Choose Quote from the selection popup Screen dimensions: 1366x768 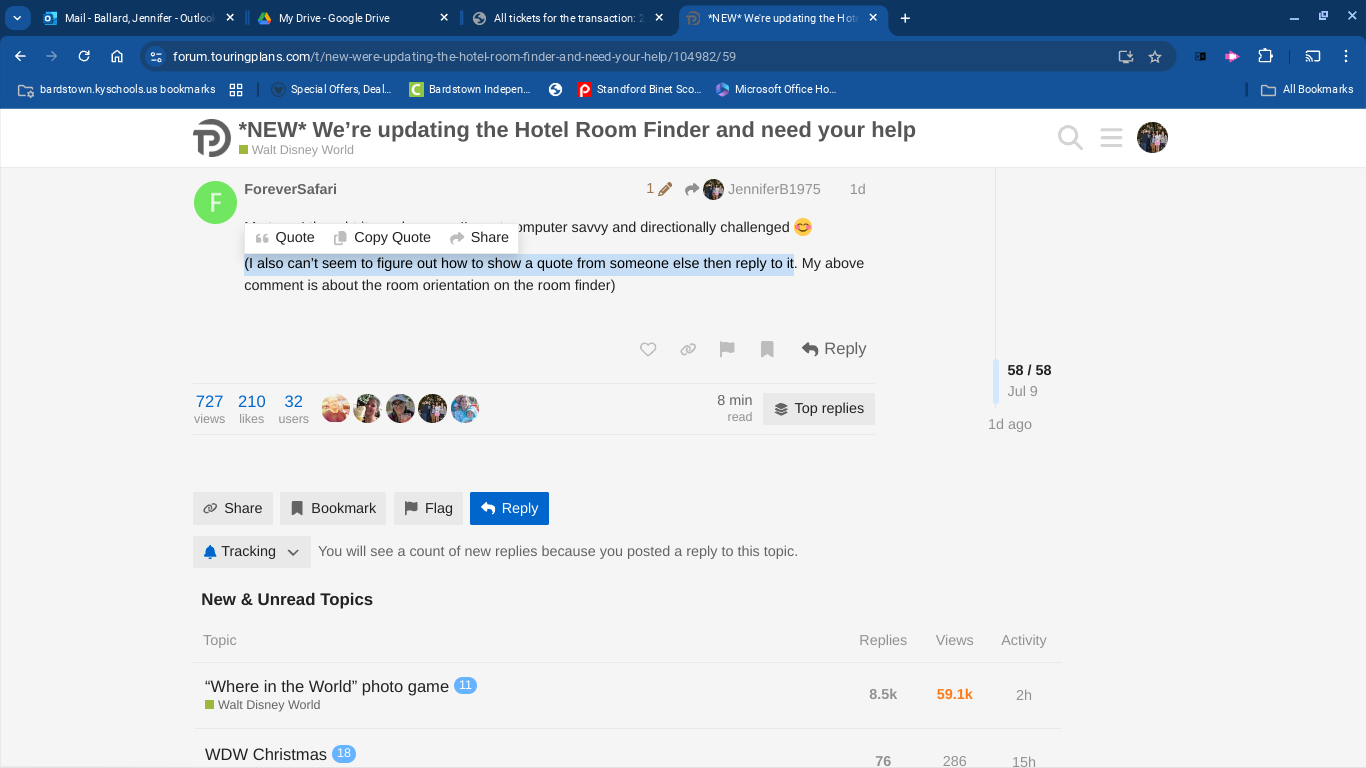pyautogui.click(x=285, y=238)
